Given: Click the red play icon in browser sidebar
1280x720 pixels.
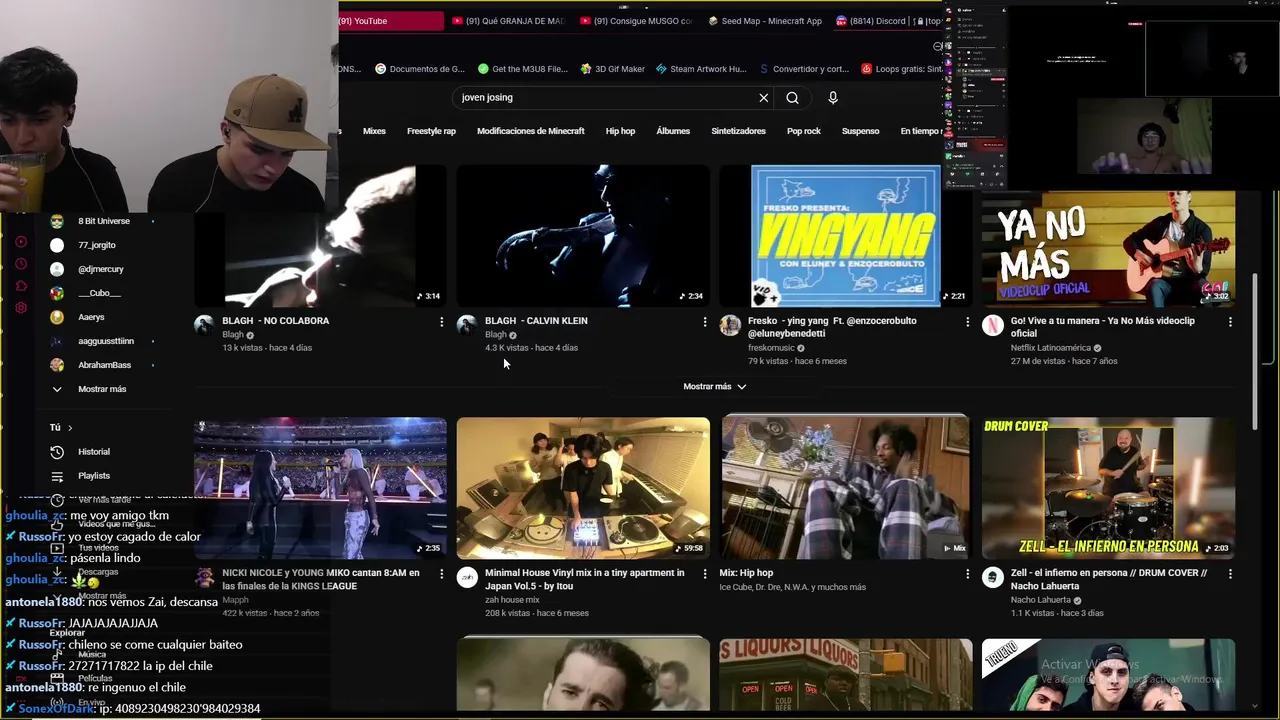Looking at the screenshot, I should coord(21,242).
